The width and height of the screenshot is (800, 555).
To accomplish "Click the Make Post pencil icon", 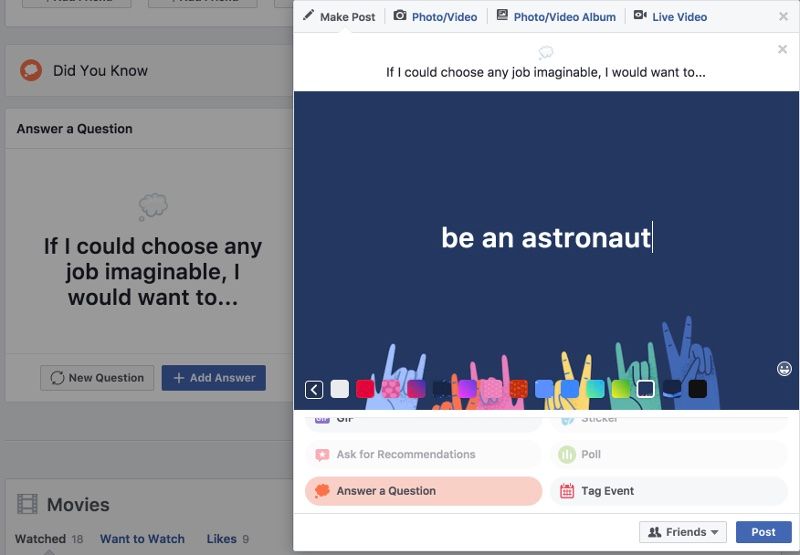I will [308, 16].
